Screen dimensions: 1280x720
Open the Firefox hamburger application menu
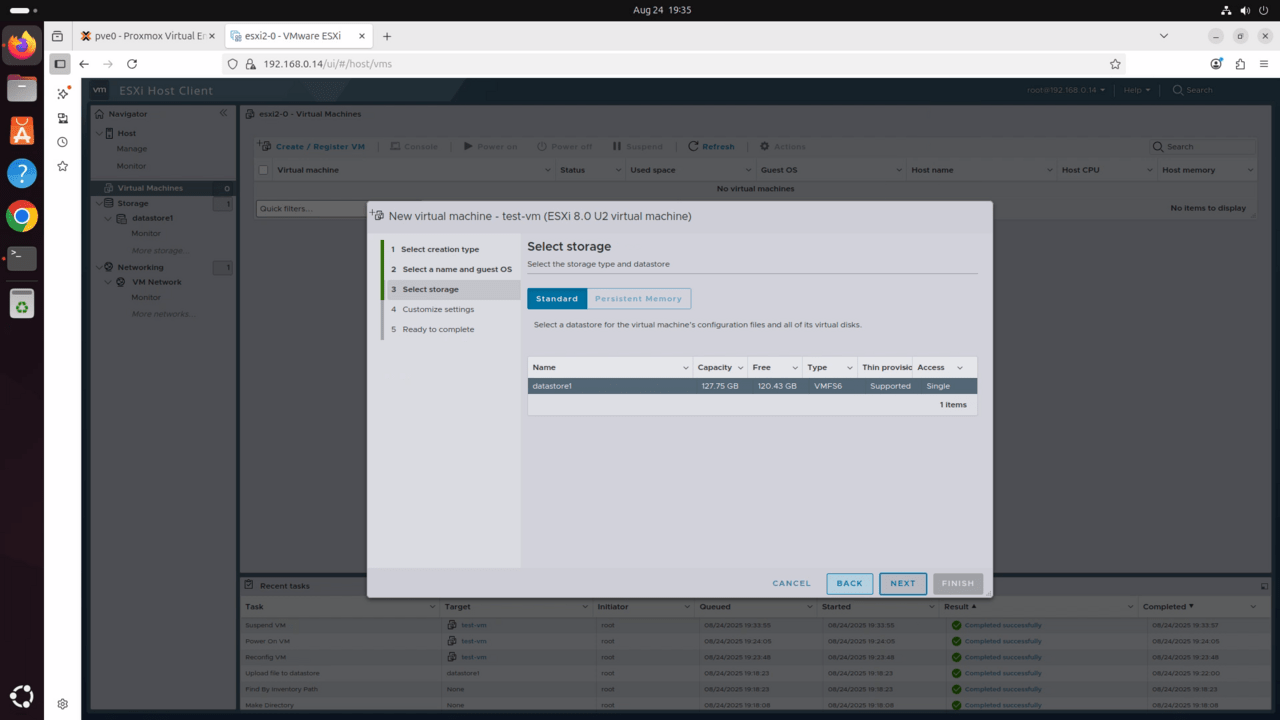[x=1264, y=64]
